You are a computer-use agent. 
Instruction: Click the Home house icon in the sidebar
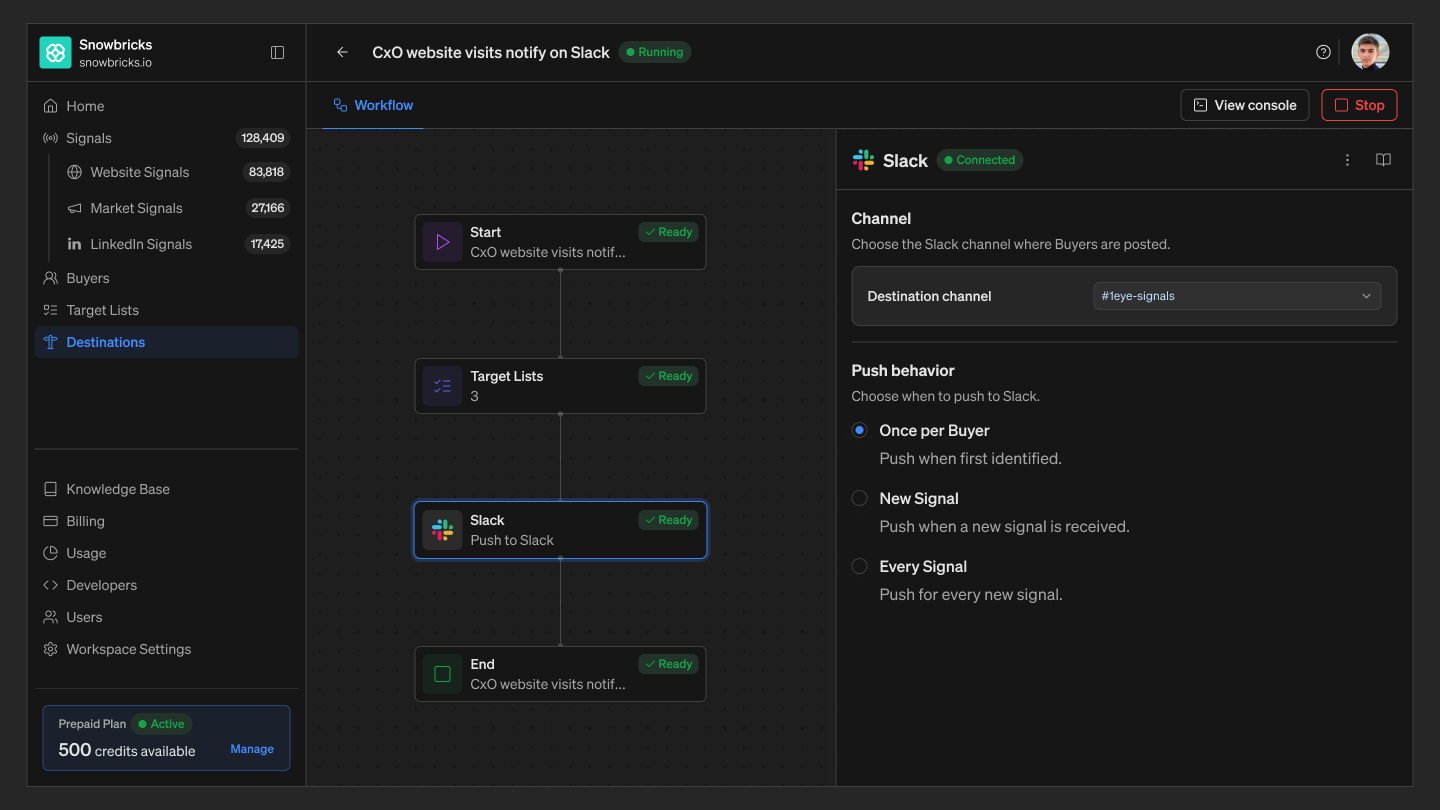[x=51, y=106]
